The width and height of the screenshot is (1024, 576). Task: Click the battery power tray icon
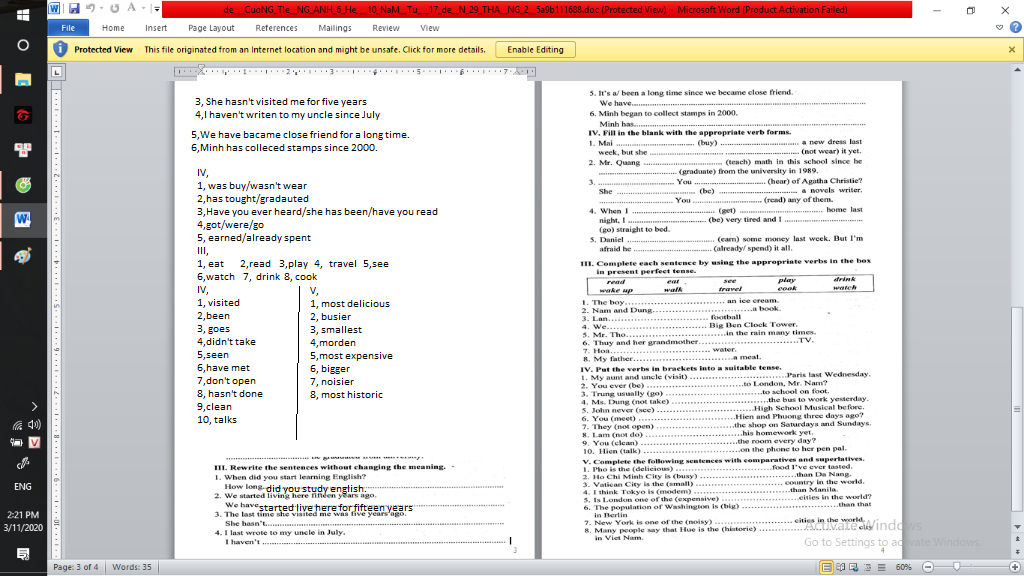point(17,442)
